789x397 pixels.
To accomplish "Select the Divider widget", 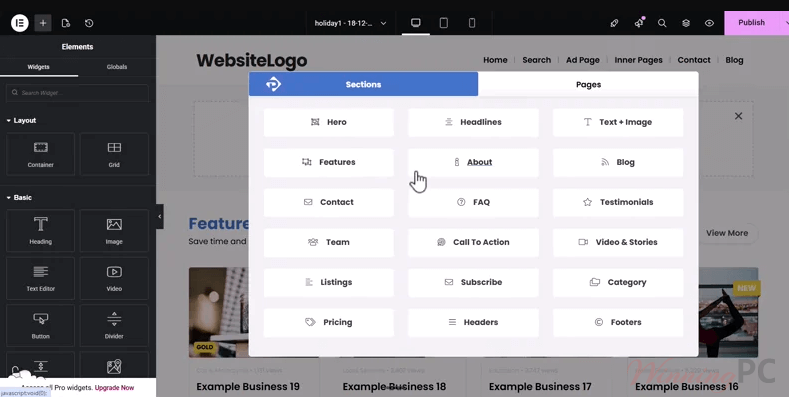I will pos(114,326).
